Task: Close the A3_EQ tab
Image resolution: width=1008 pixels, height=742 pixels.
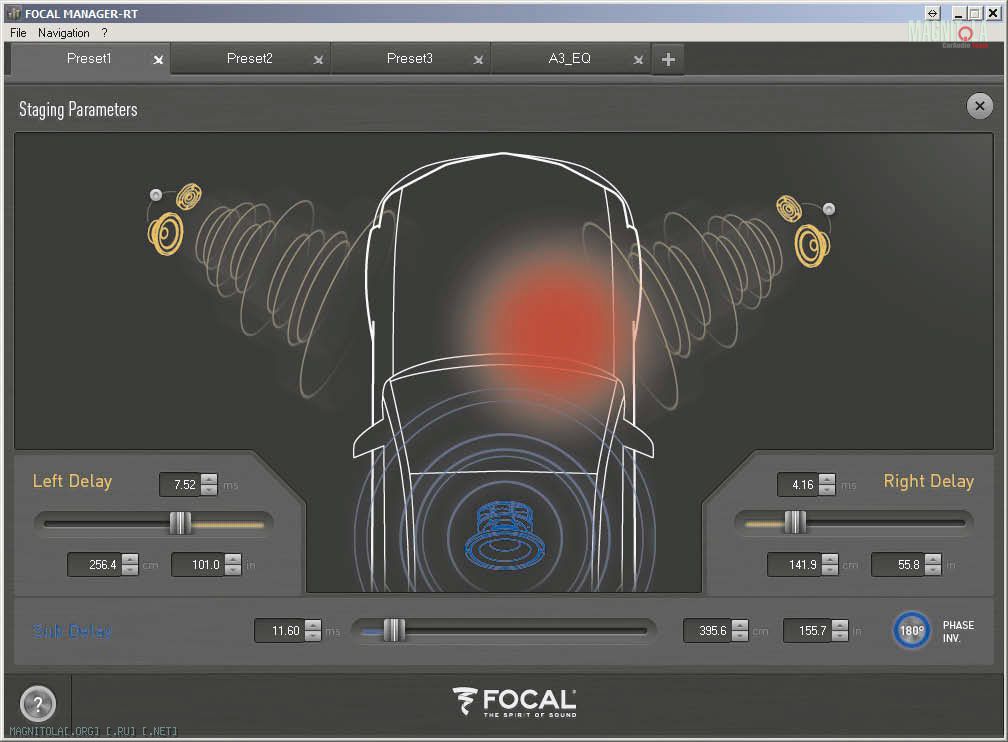Action: pyautogui.click(x=638, y=60)
